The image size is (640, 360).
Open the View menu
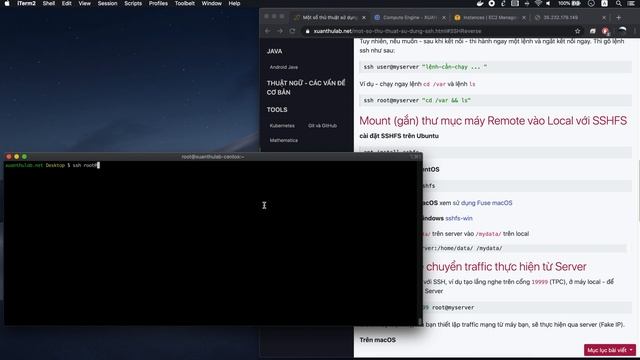[84, 4]
